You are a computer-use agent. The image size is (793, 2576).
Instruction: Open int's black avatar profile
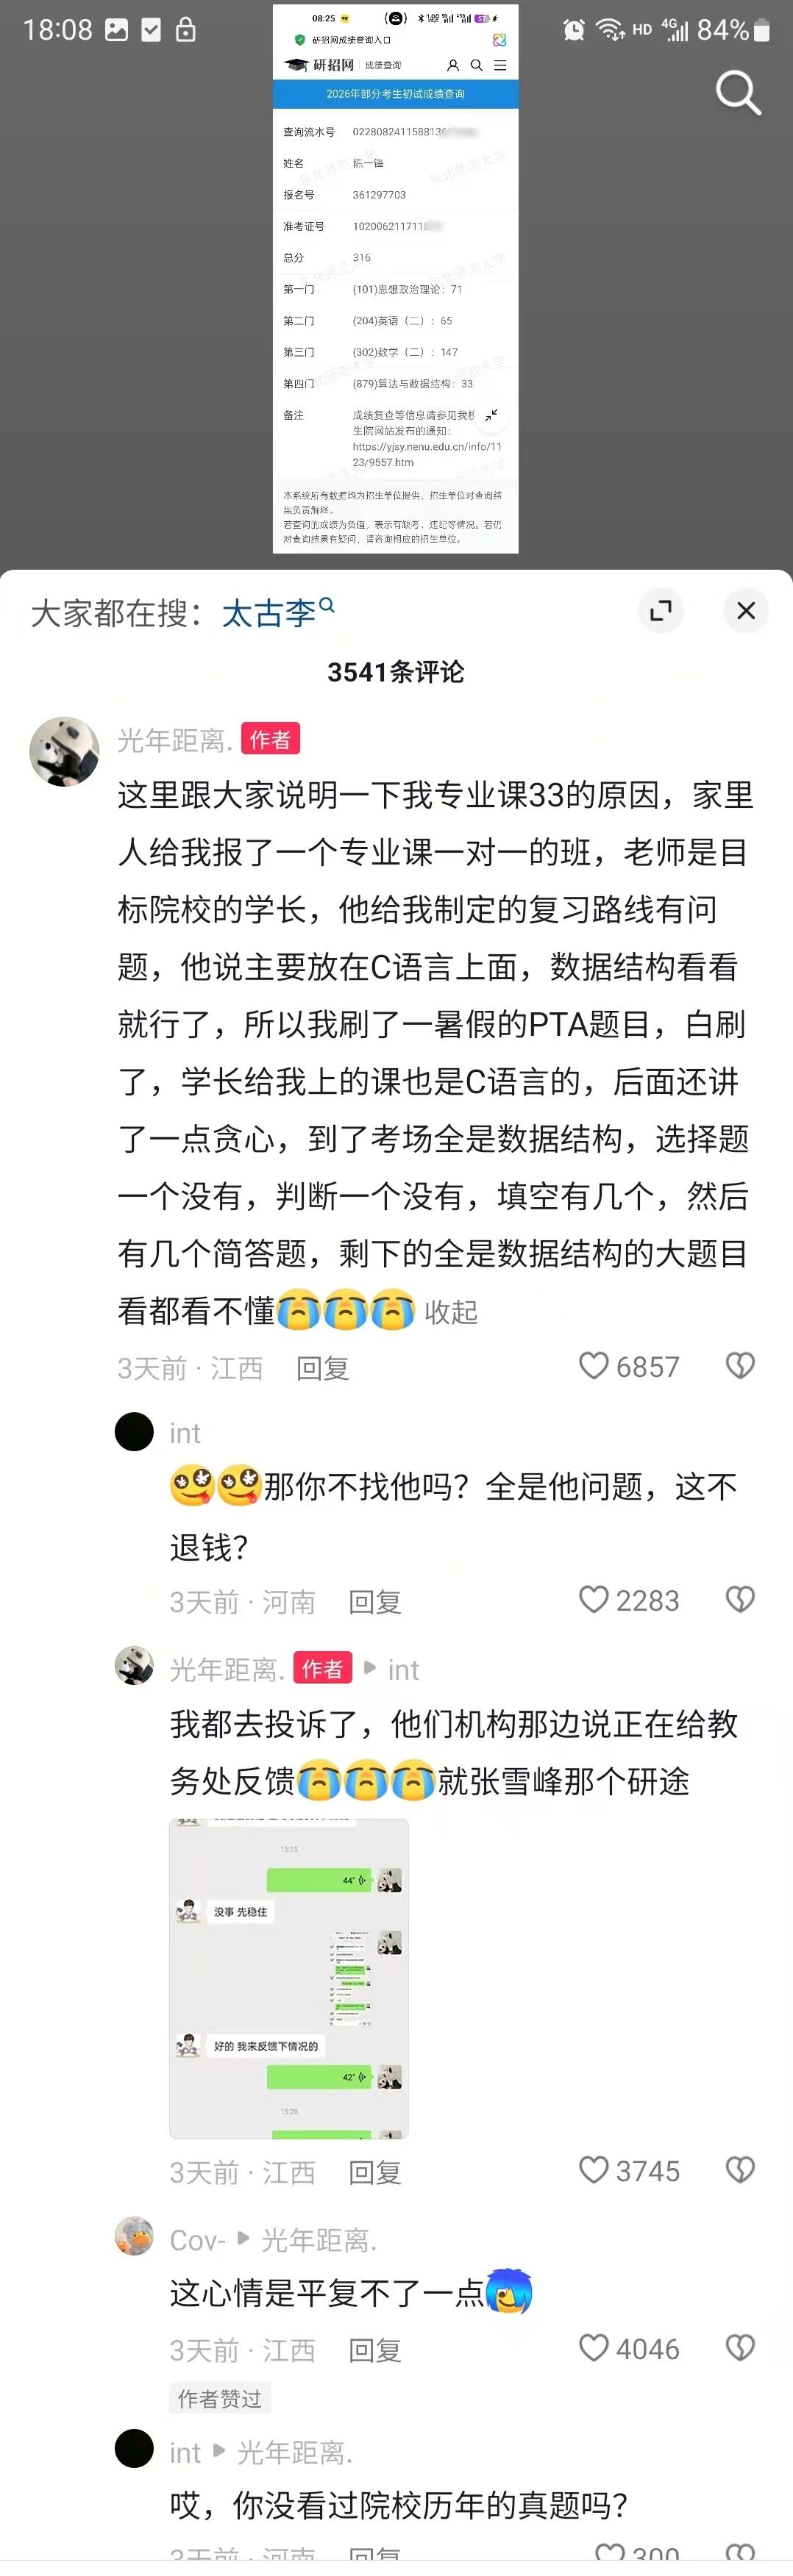(x=134, y=1432)
